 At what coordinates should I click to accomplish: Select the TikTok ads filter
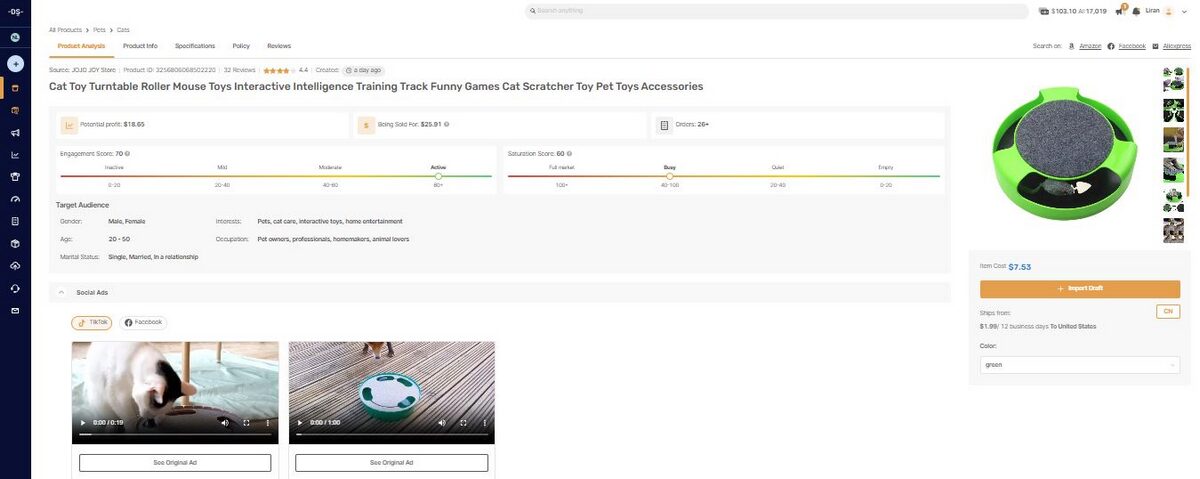pyautogui.click(x=93, y=323)
